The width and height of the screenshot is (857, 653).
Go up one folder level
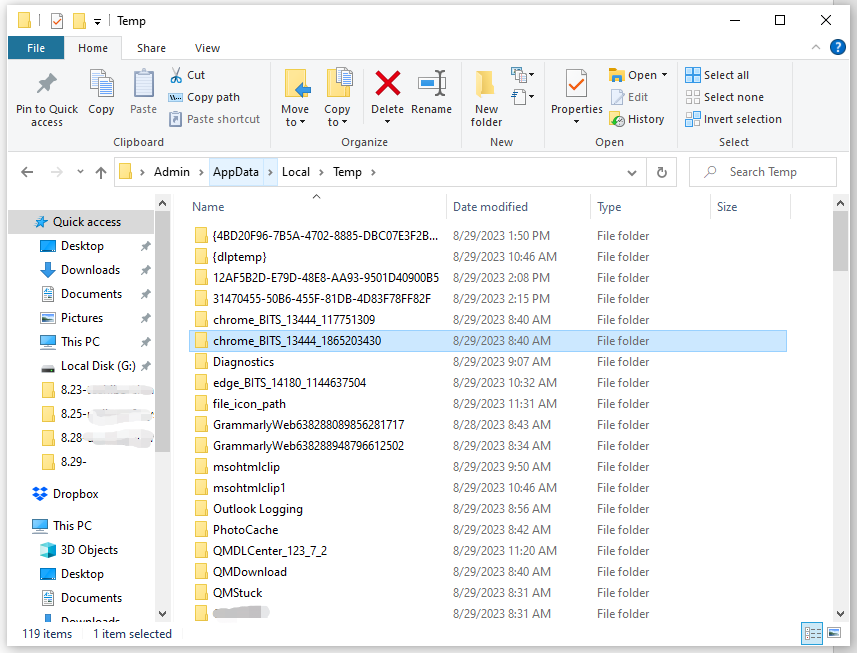point(101,173)
